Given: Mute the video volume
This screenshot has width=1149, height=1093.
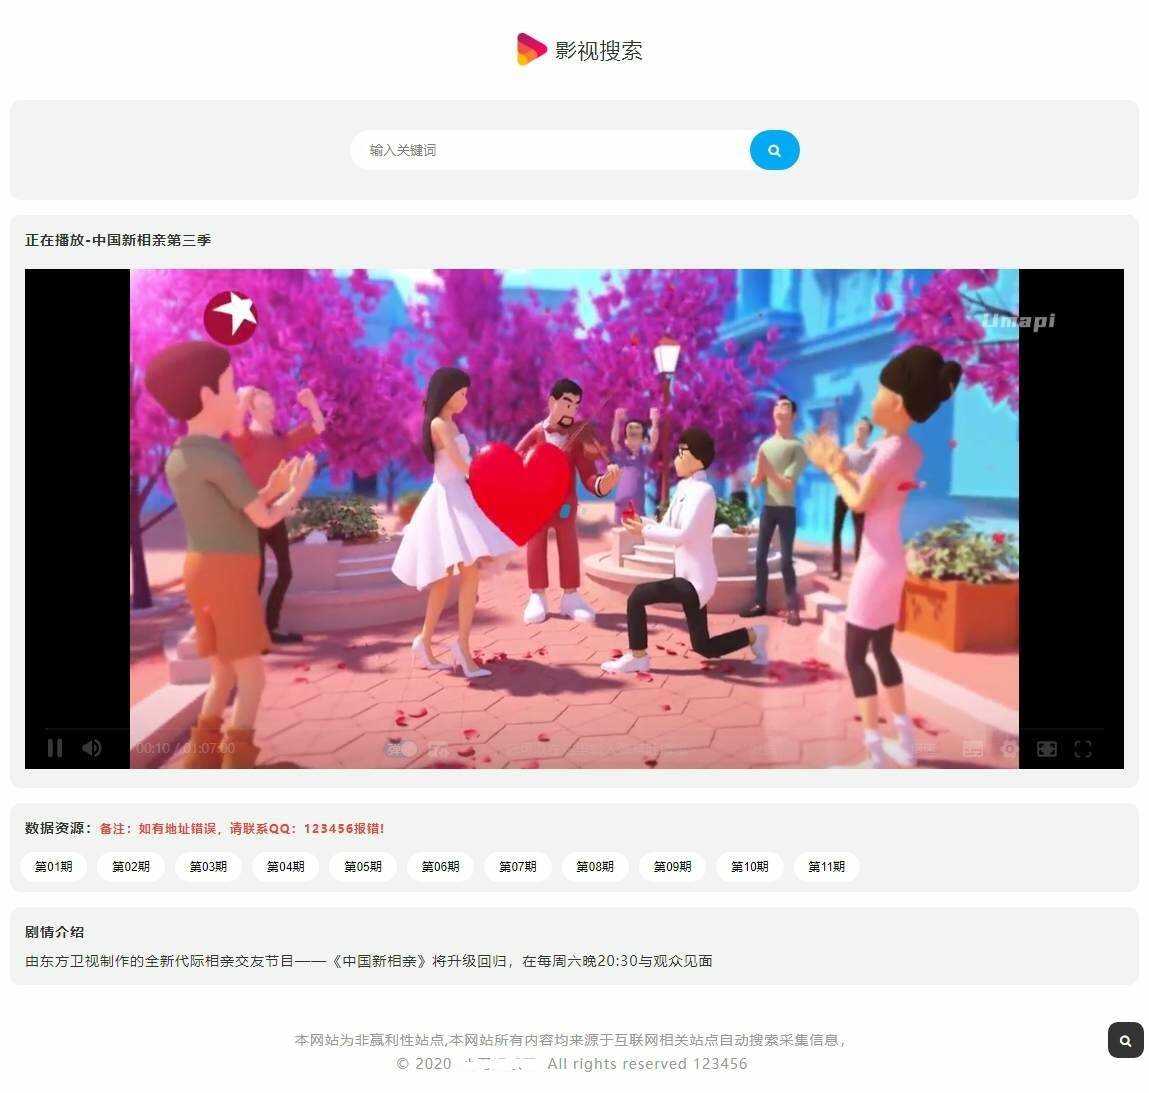Looking at the screenshot, I should coord(91,748).
